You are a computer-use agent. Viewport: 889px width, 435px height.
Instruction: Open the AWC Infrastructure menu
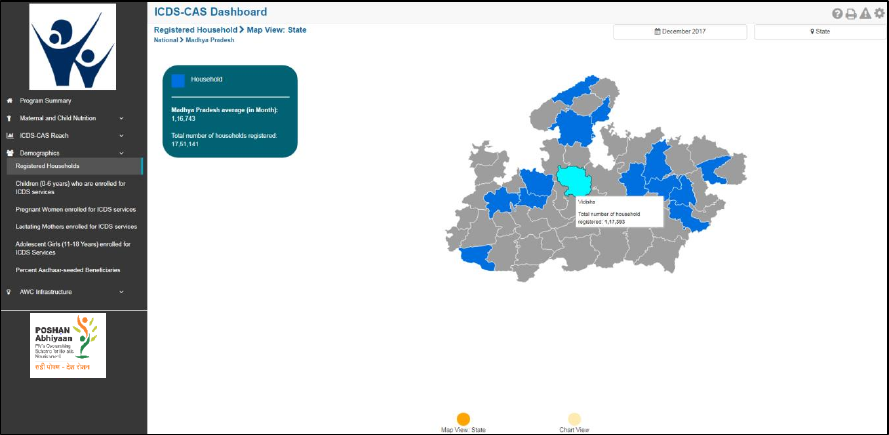[46, 292]
